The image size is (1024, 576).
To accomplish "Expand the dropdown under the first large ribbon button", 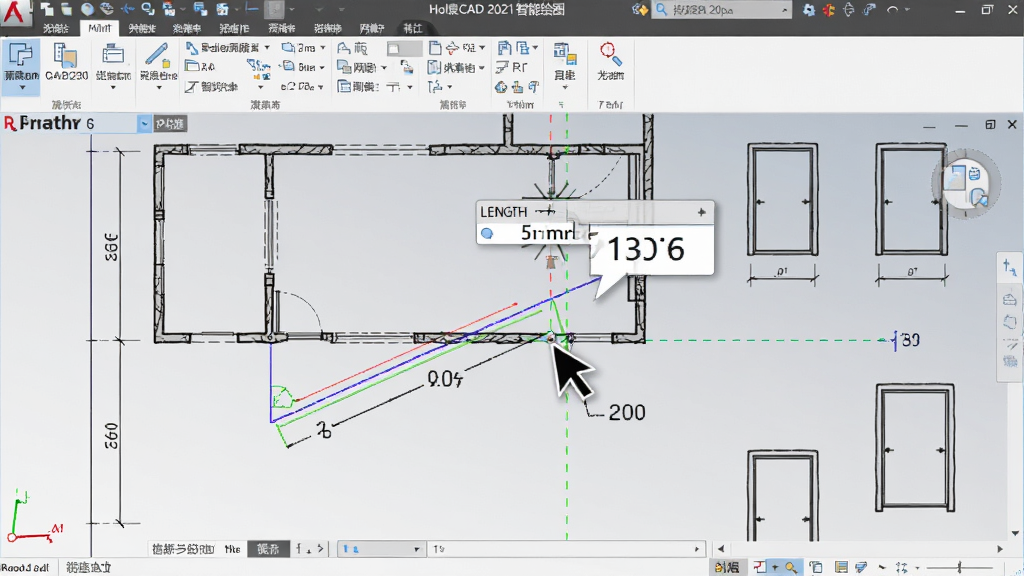I will tap(21, 88).
